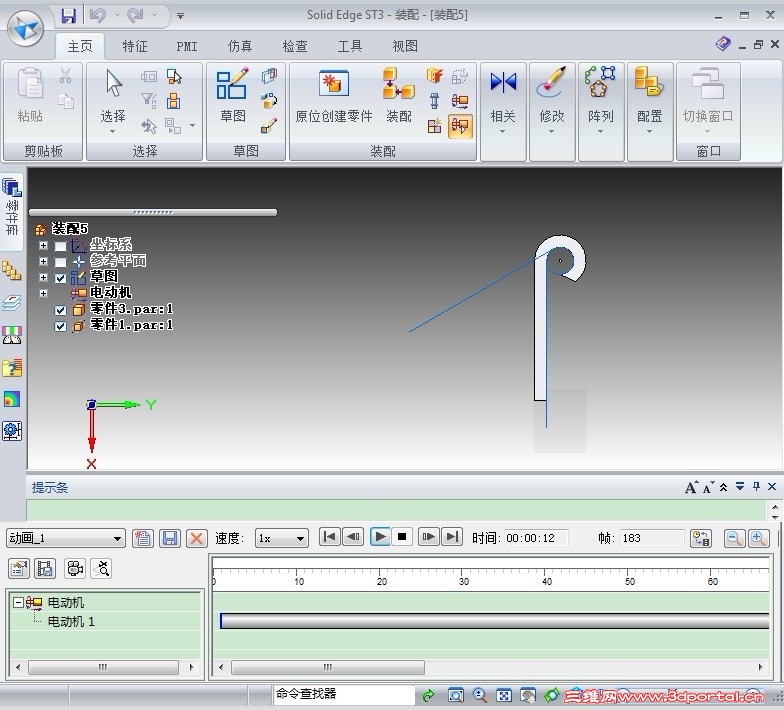Open the engineering reference gear sidebar icon

[x=12, y=430]
